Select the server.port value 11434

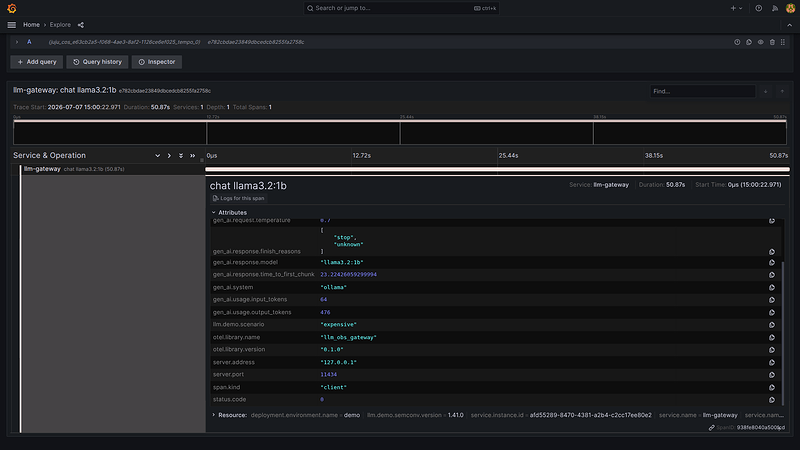(x=329, y=374)
